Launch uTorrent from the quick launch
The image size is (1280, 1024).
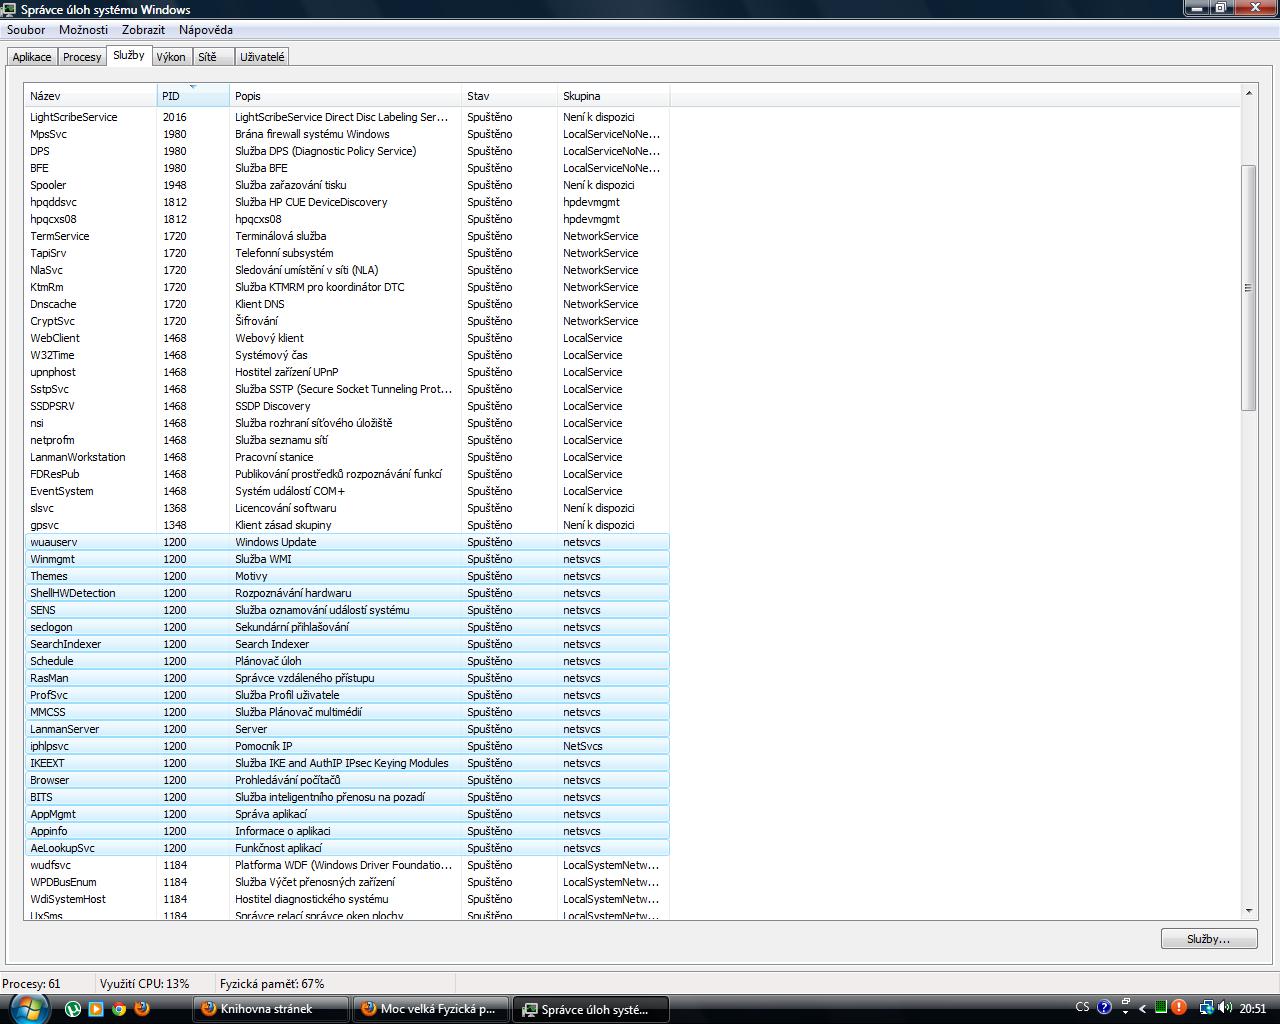pyautogui.click(x=73, y=1009)
